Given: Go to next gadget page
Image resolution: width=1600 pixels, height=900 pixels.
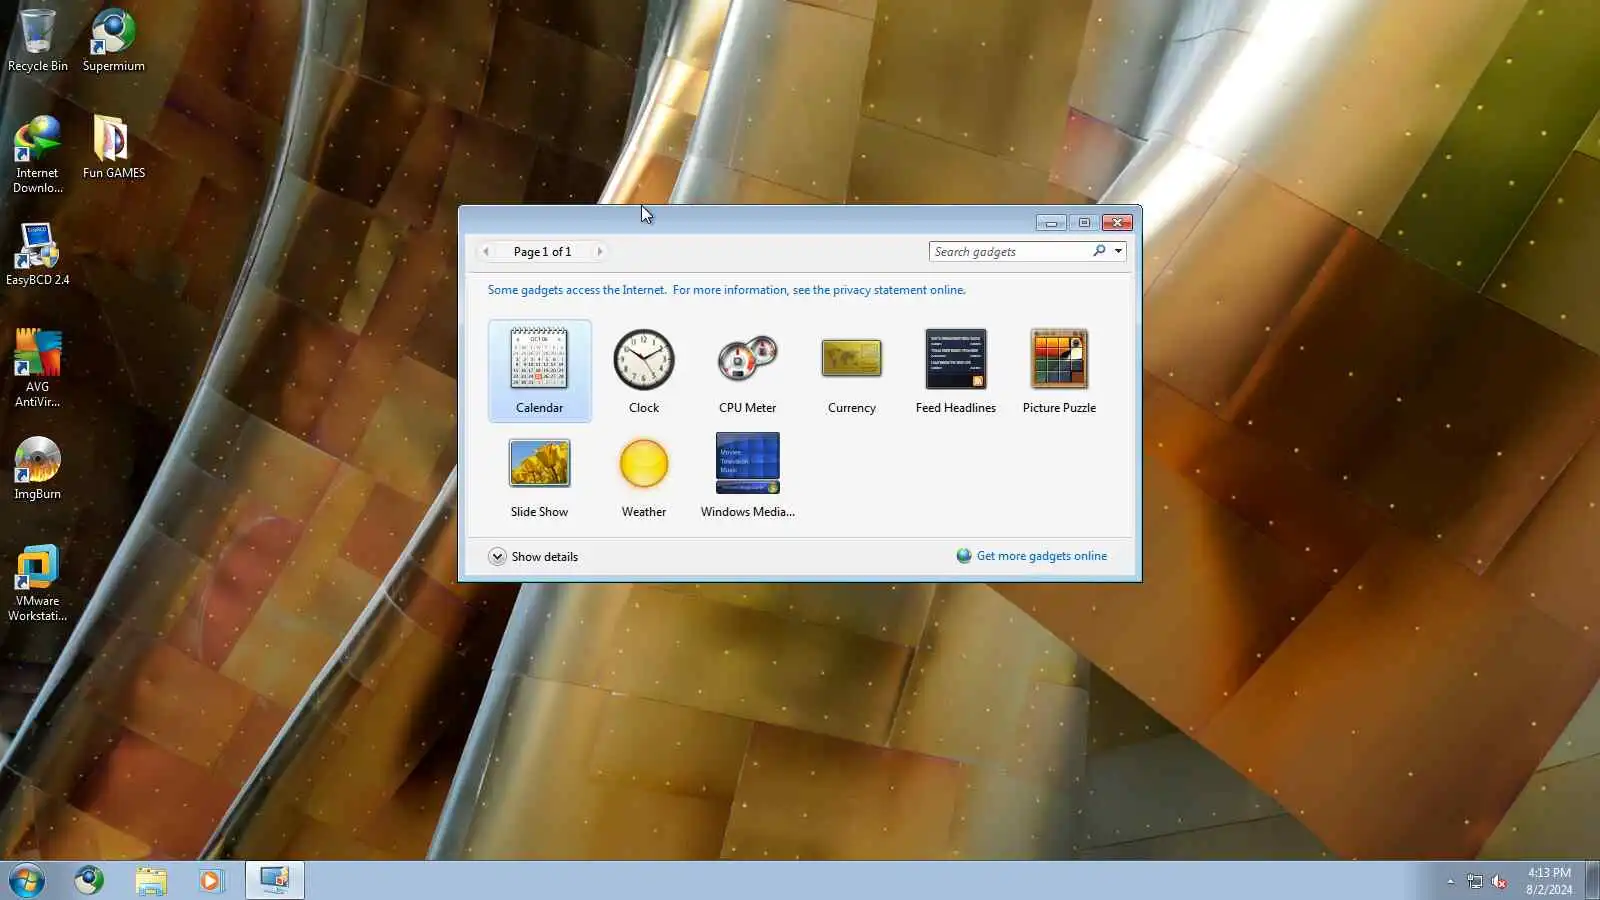Looking at the screenshot, I should click(x=600, y=252).
